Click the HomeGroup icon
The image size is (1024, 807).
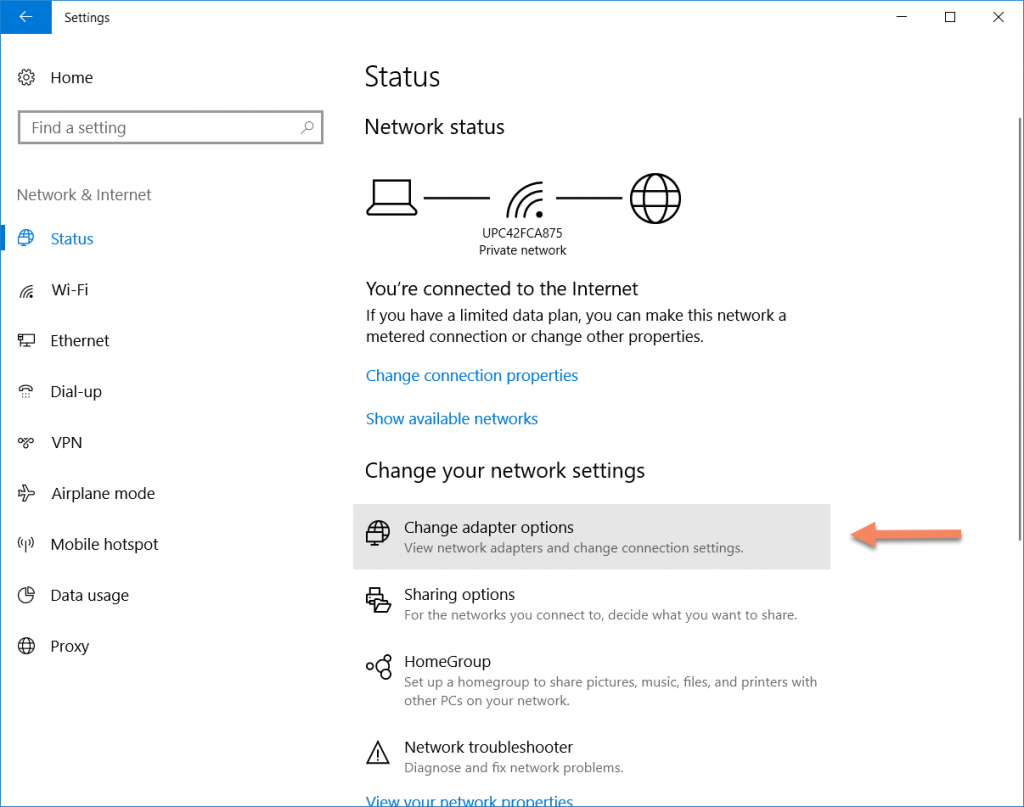pyautogui.click(x=379, y=667)
